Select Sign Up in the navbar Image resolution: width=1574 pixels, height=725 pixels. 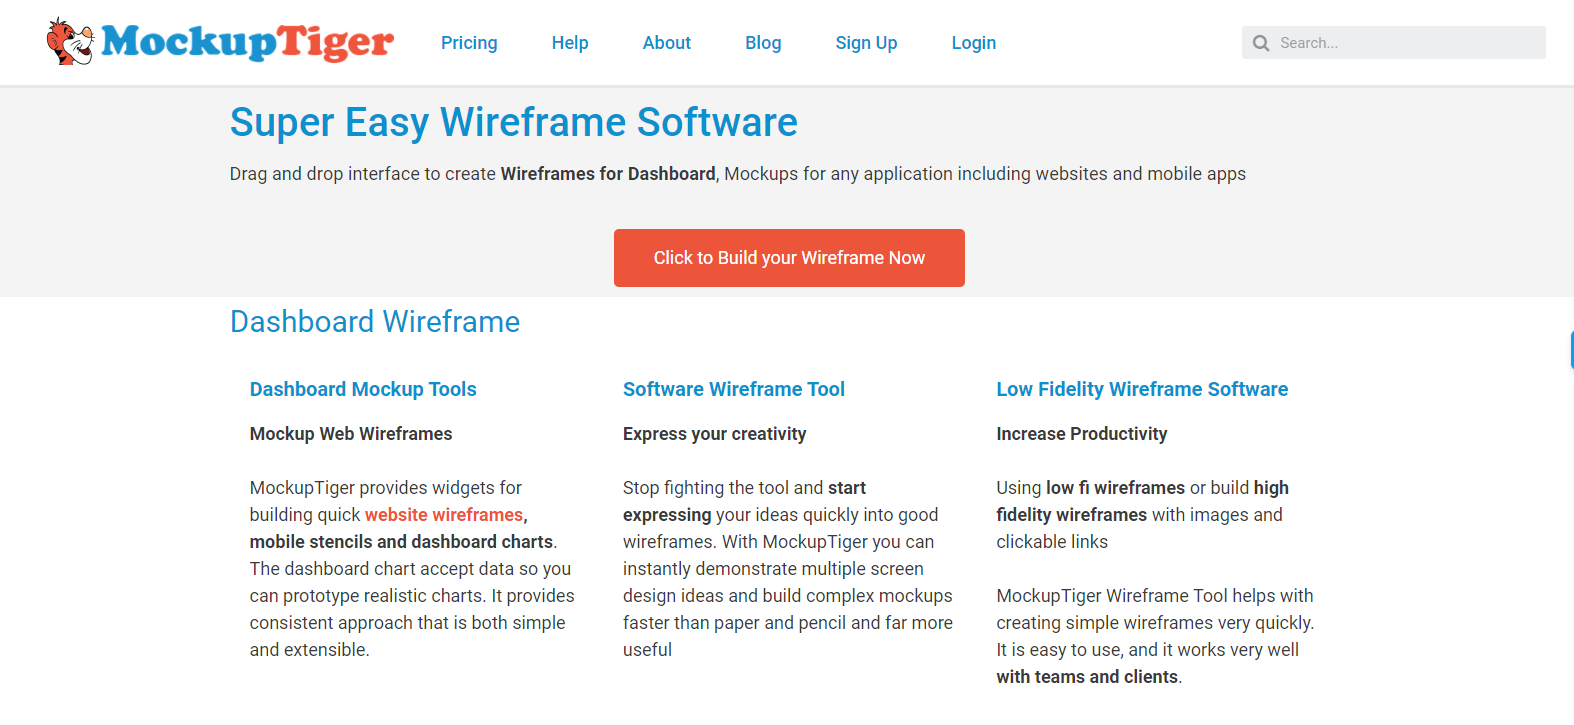coord(866,43)
